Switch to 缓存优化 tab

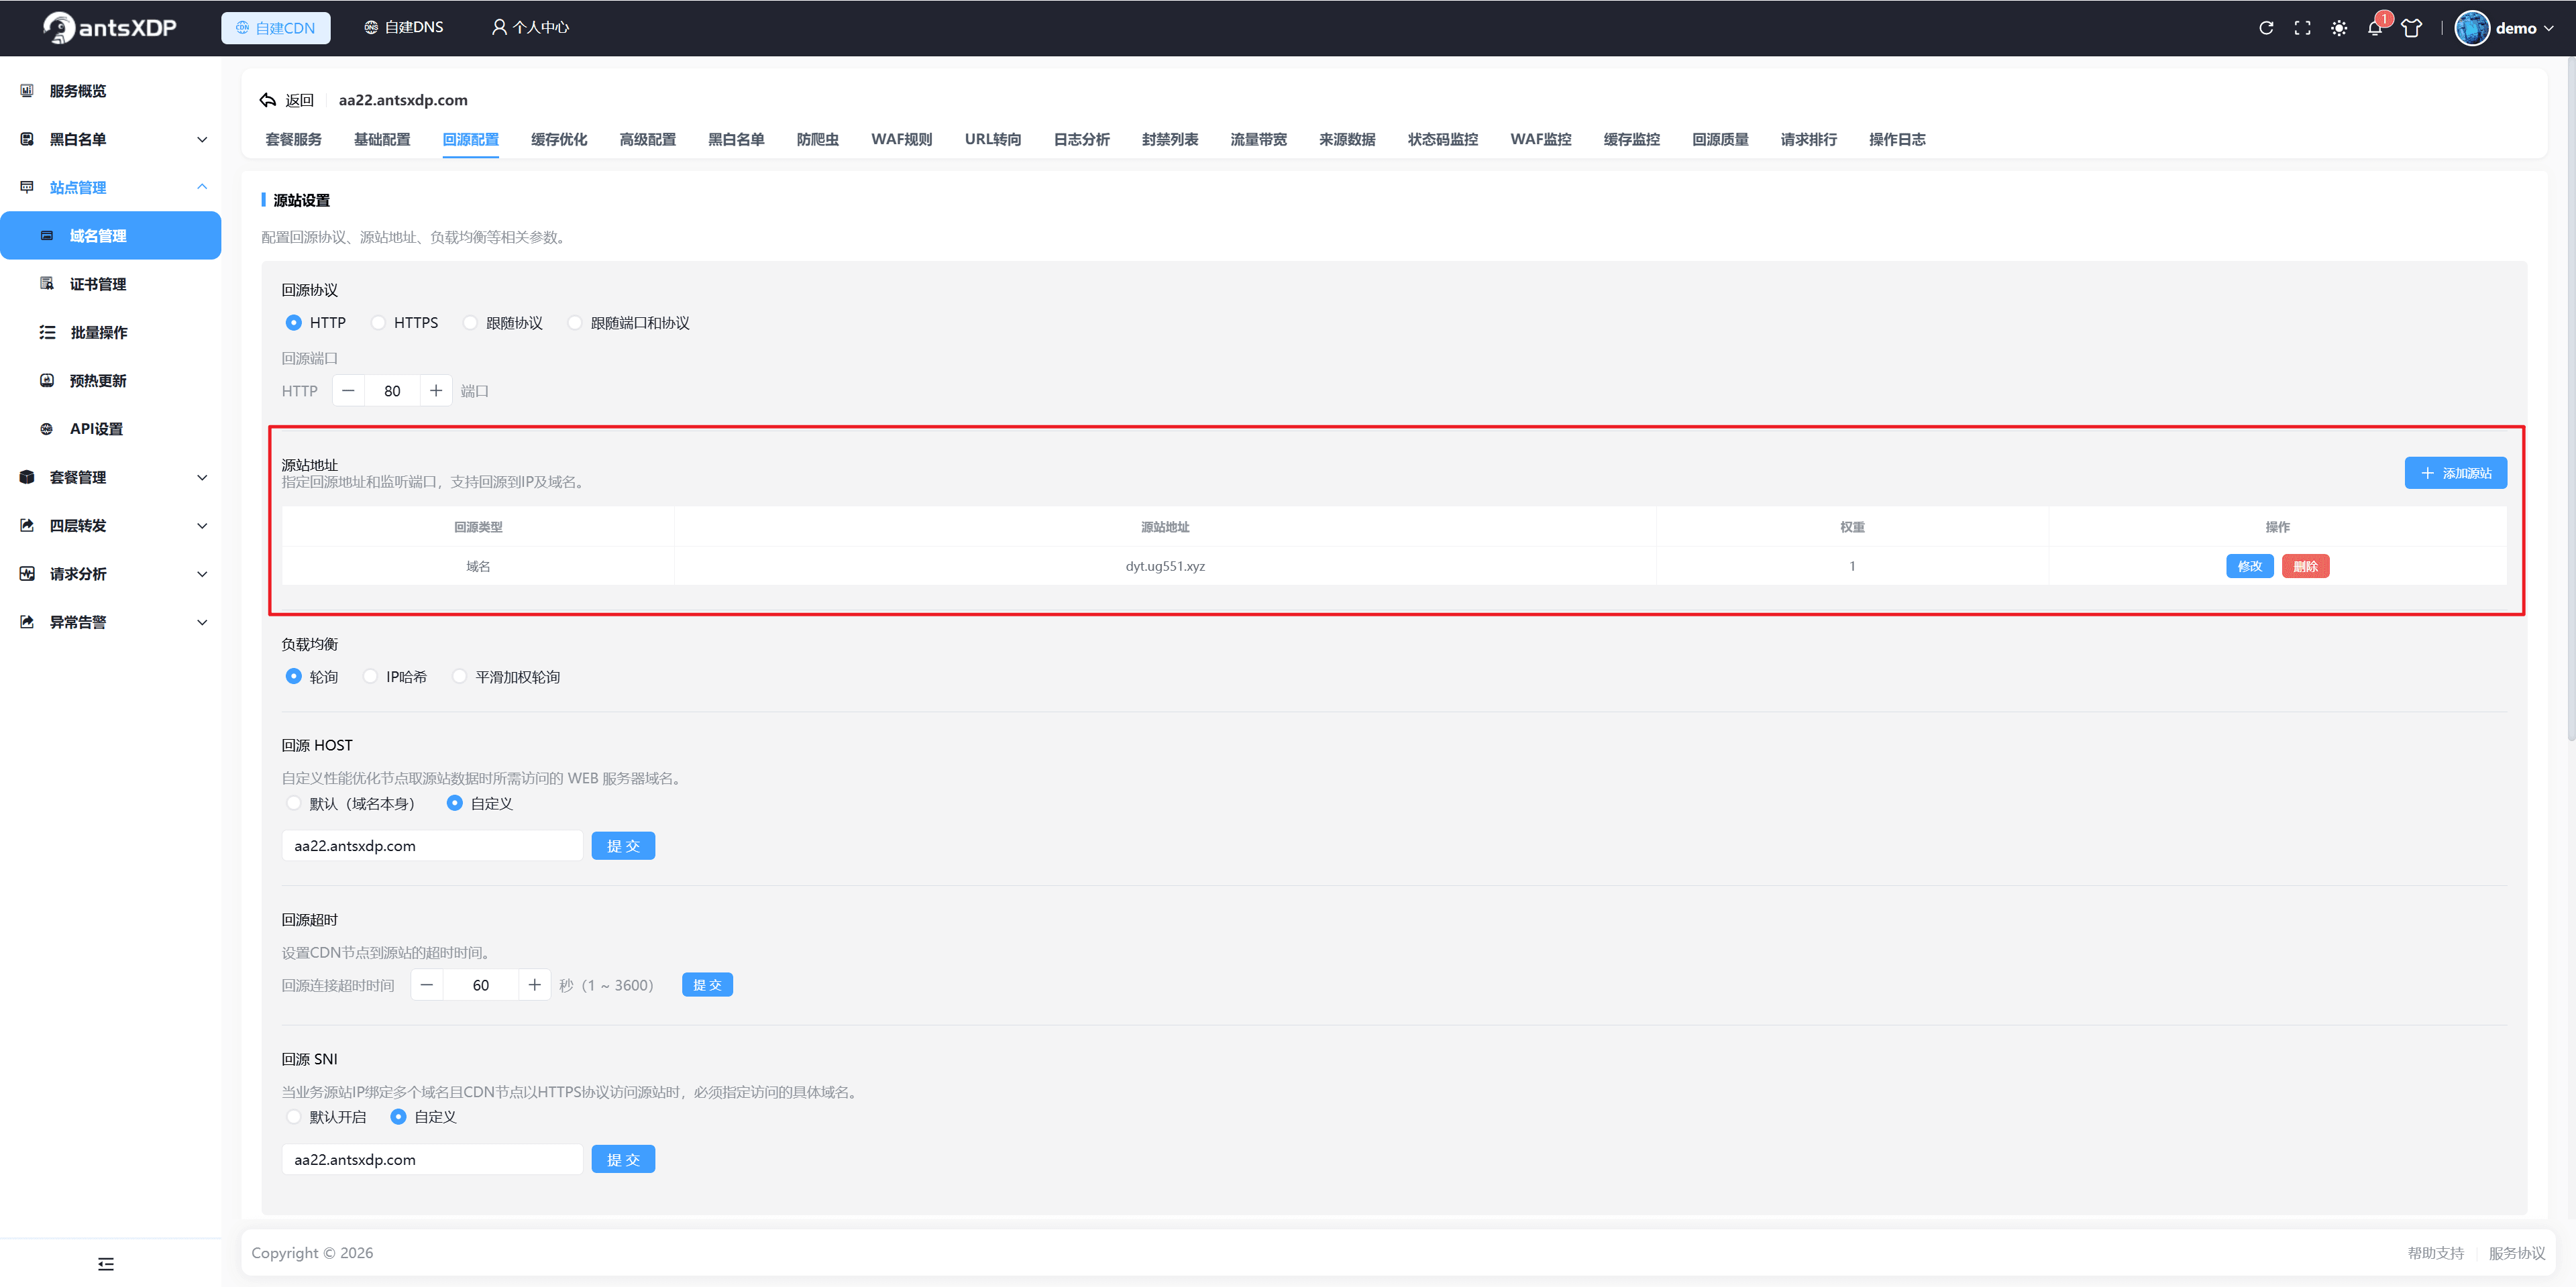tap(559, 139)
